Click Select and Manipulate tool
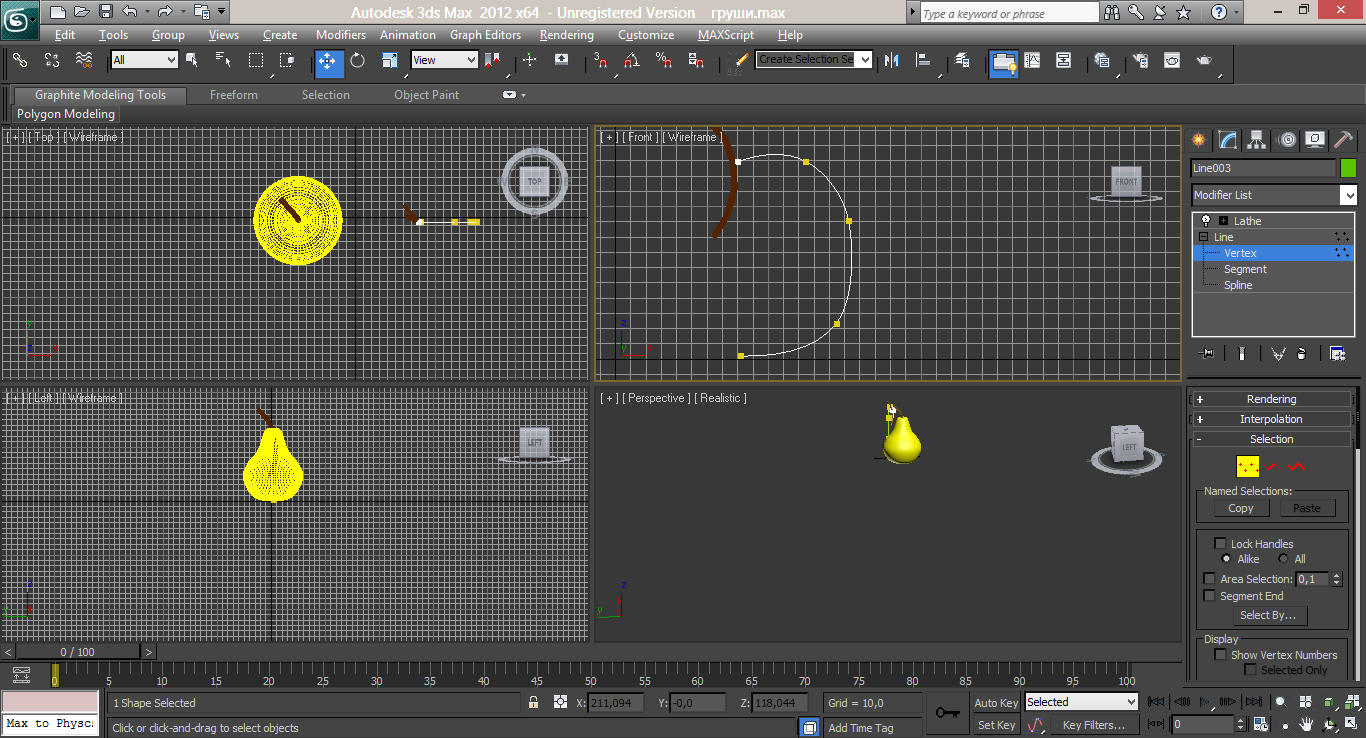The image size is (1366, 738). tap(530, 60)
